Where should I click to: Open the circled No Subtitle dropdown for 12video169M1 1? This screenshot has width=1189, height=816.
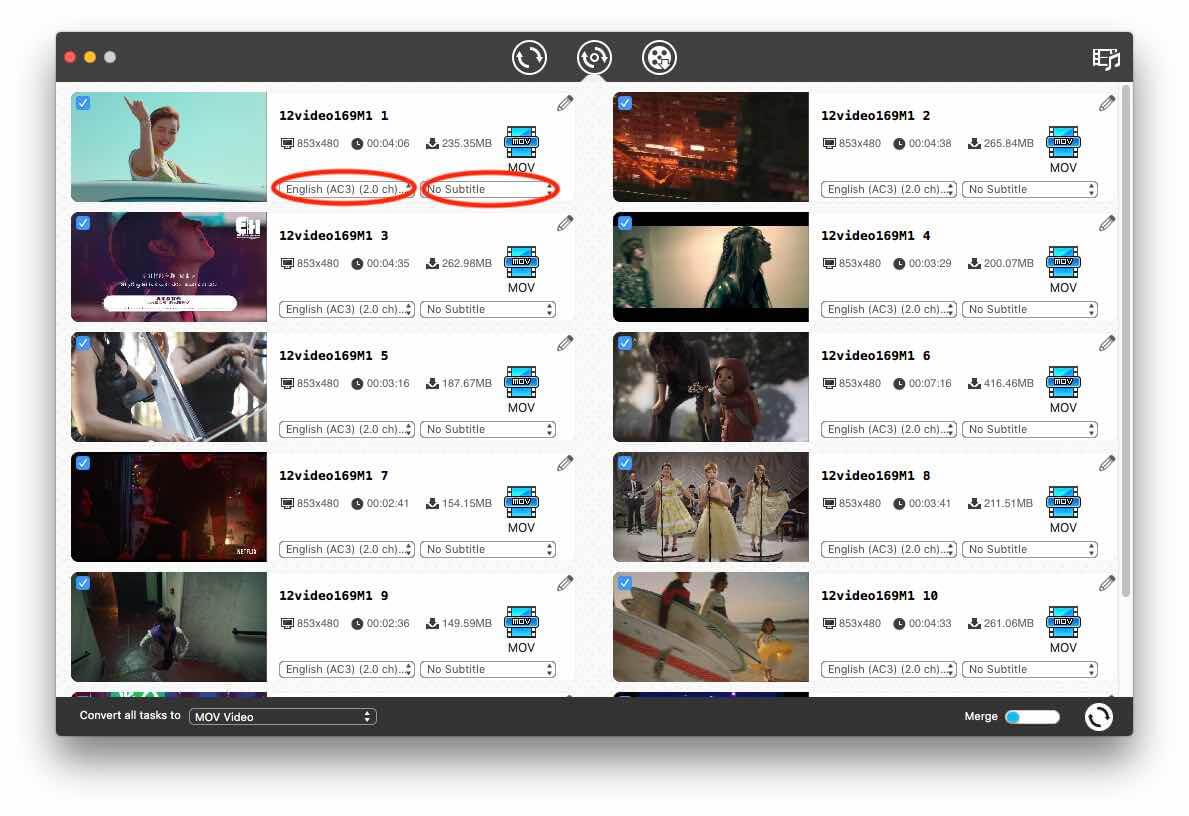488,188
